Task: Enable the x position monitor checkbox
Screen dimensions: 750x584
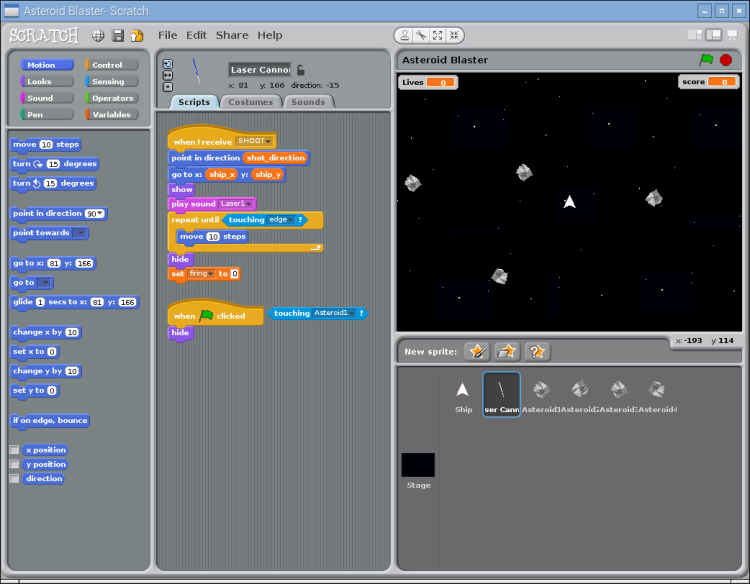Action: (x=14, y=450)
